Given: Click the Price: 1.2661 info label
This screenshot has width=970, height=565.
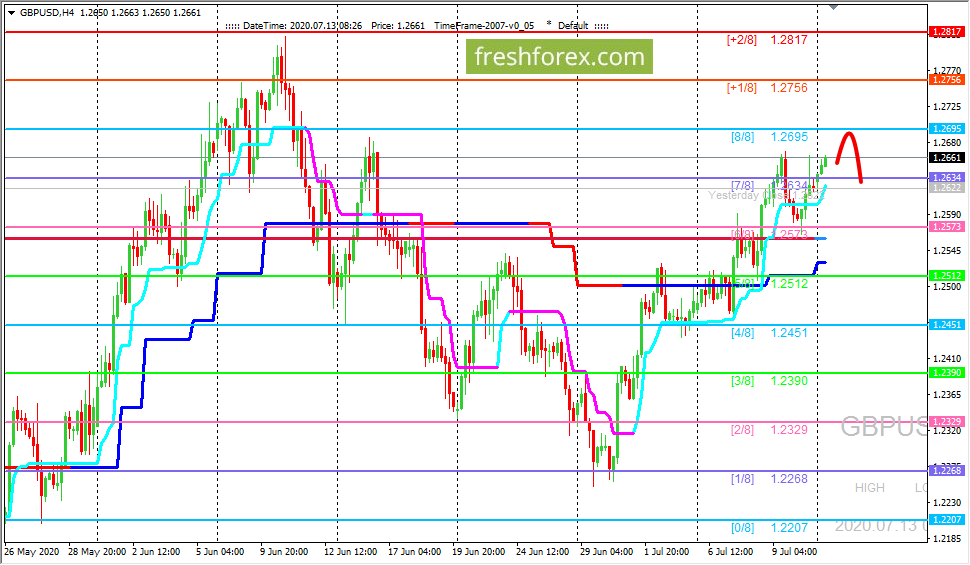Looking at the screenshot, I should (x=398, y=26).
